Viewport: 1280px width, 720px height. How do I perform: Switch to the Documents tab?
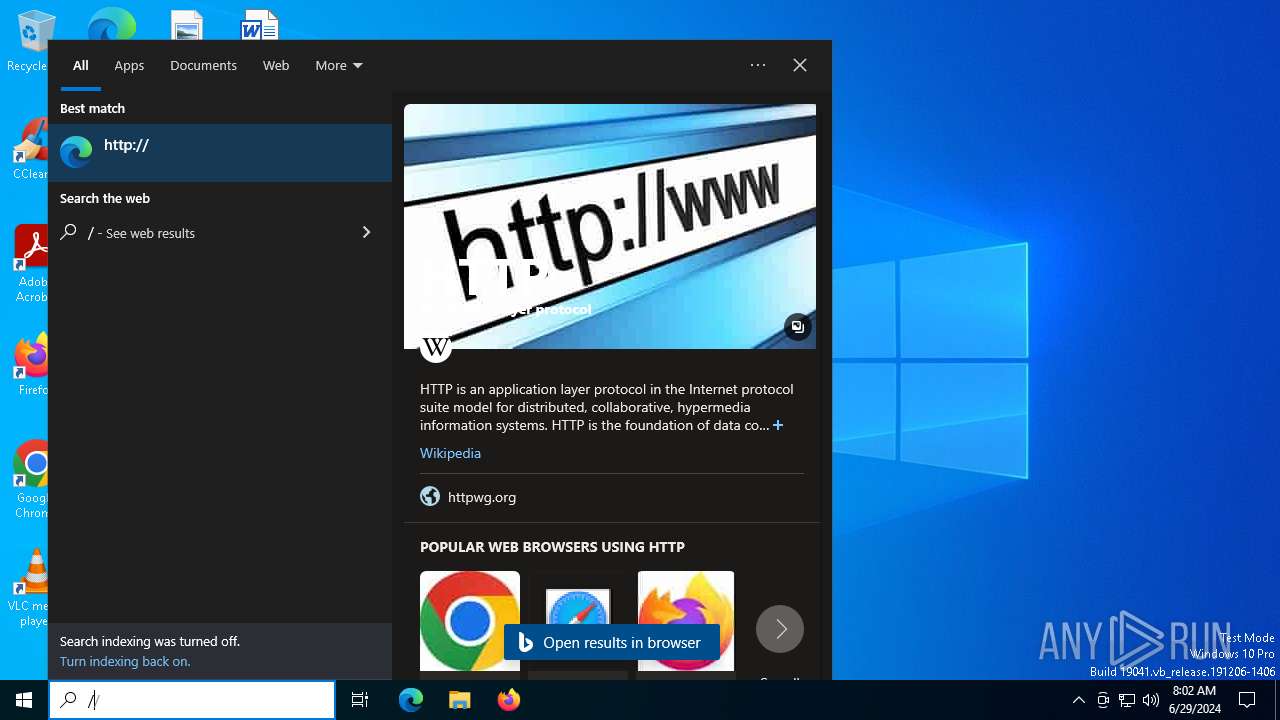203,65
